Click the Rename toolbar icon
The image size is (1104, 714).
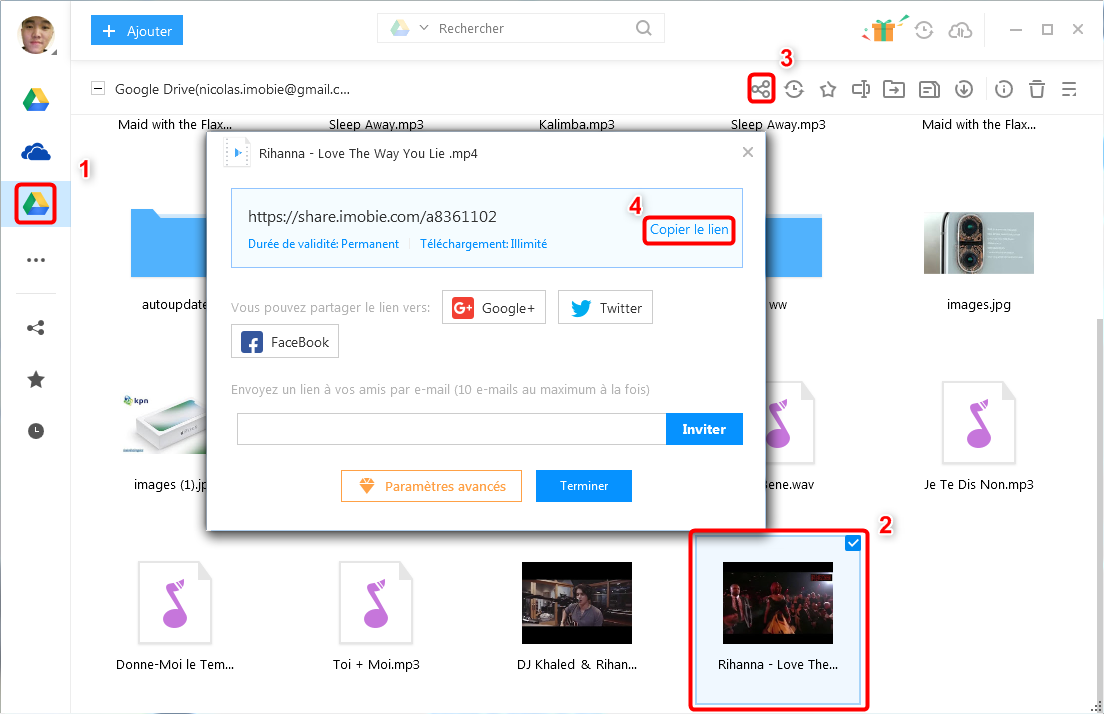point(860,89)
